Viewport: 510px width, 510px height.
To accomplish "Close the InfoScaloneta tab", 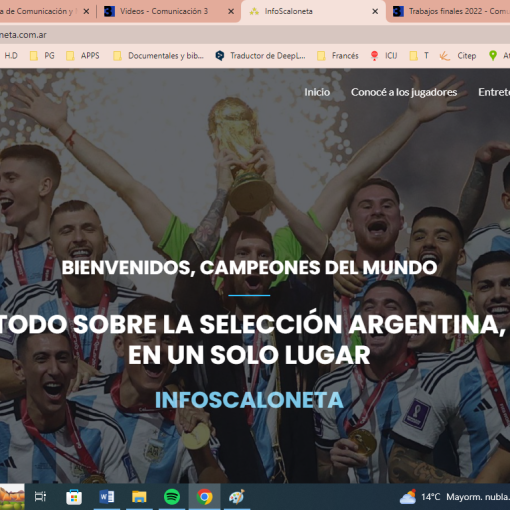I will [x=375, y=11].
